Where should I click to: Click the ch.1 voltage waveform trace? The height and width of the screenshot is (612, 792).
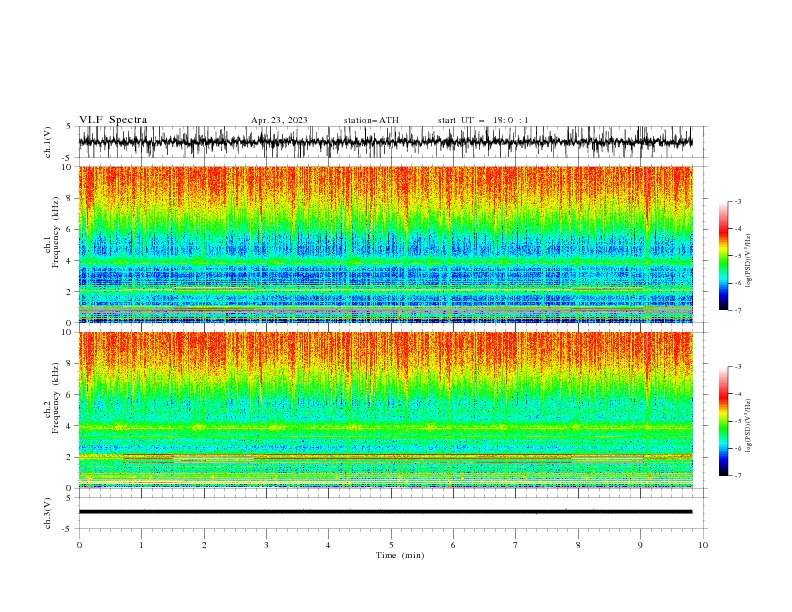coord(385,142)
